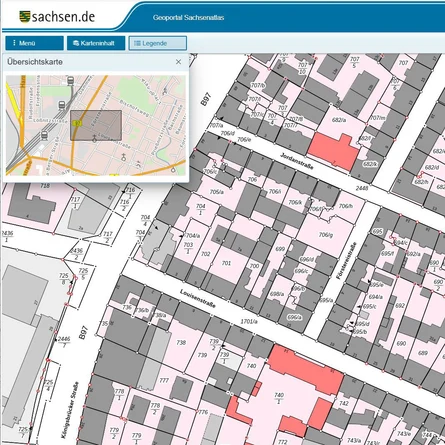Select parcel 777 on the map
This screenshot has width=445, height=445.
coord(164,380)
